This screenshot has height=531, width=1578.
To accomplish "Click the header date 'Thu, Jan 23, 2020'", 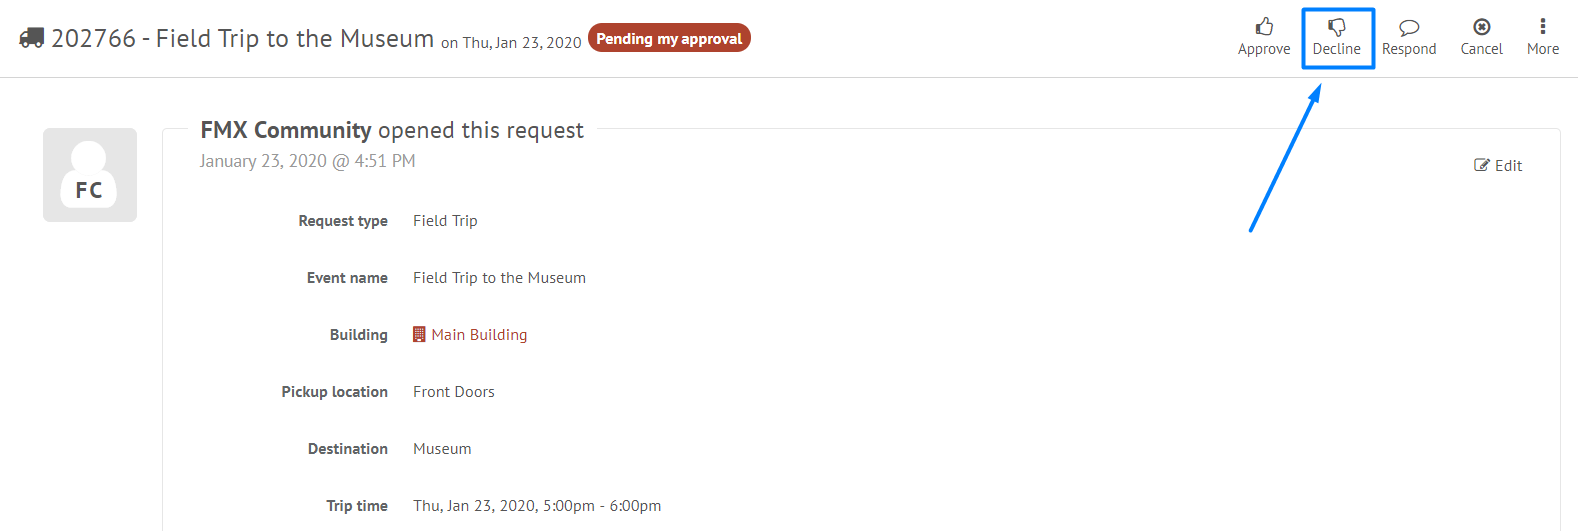I will click(522, 43).
